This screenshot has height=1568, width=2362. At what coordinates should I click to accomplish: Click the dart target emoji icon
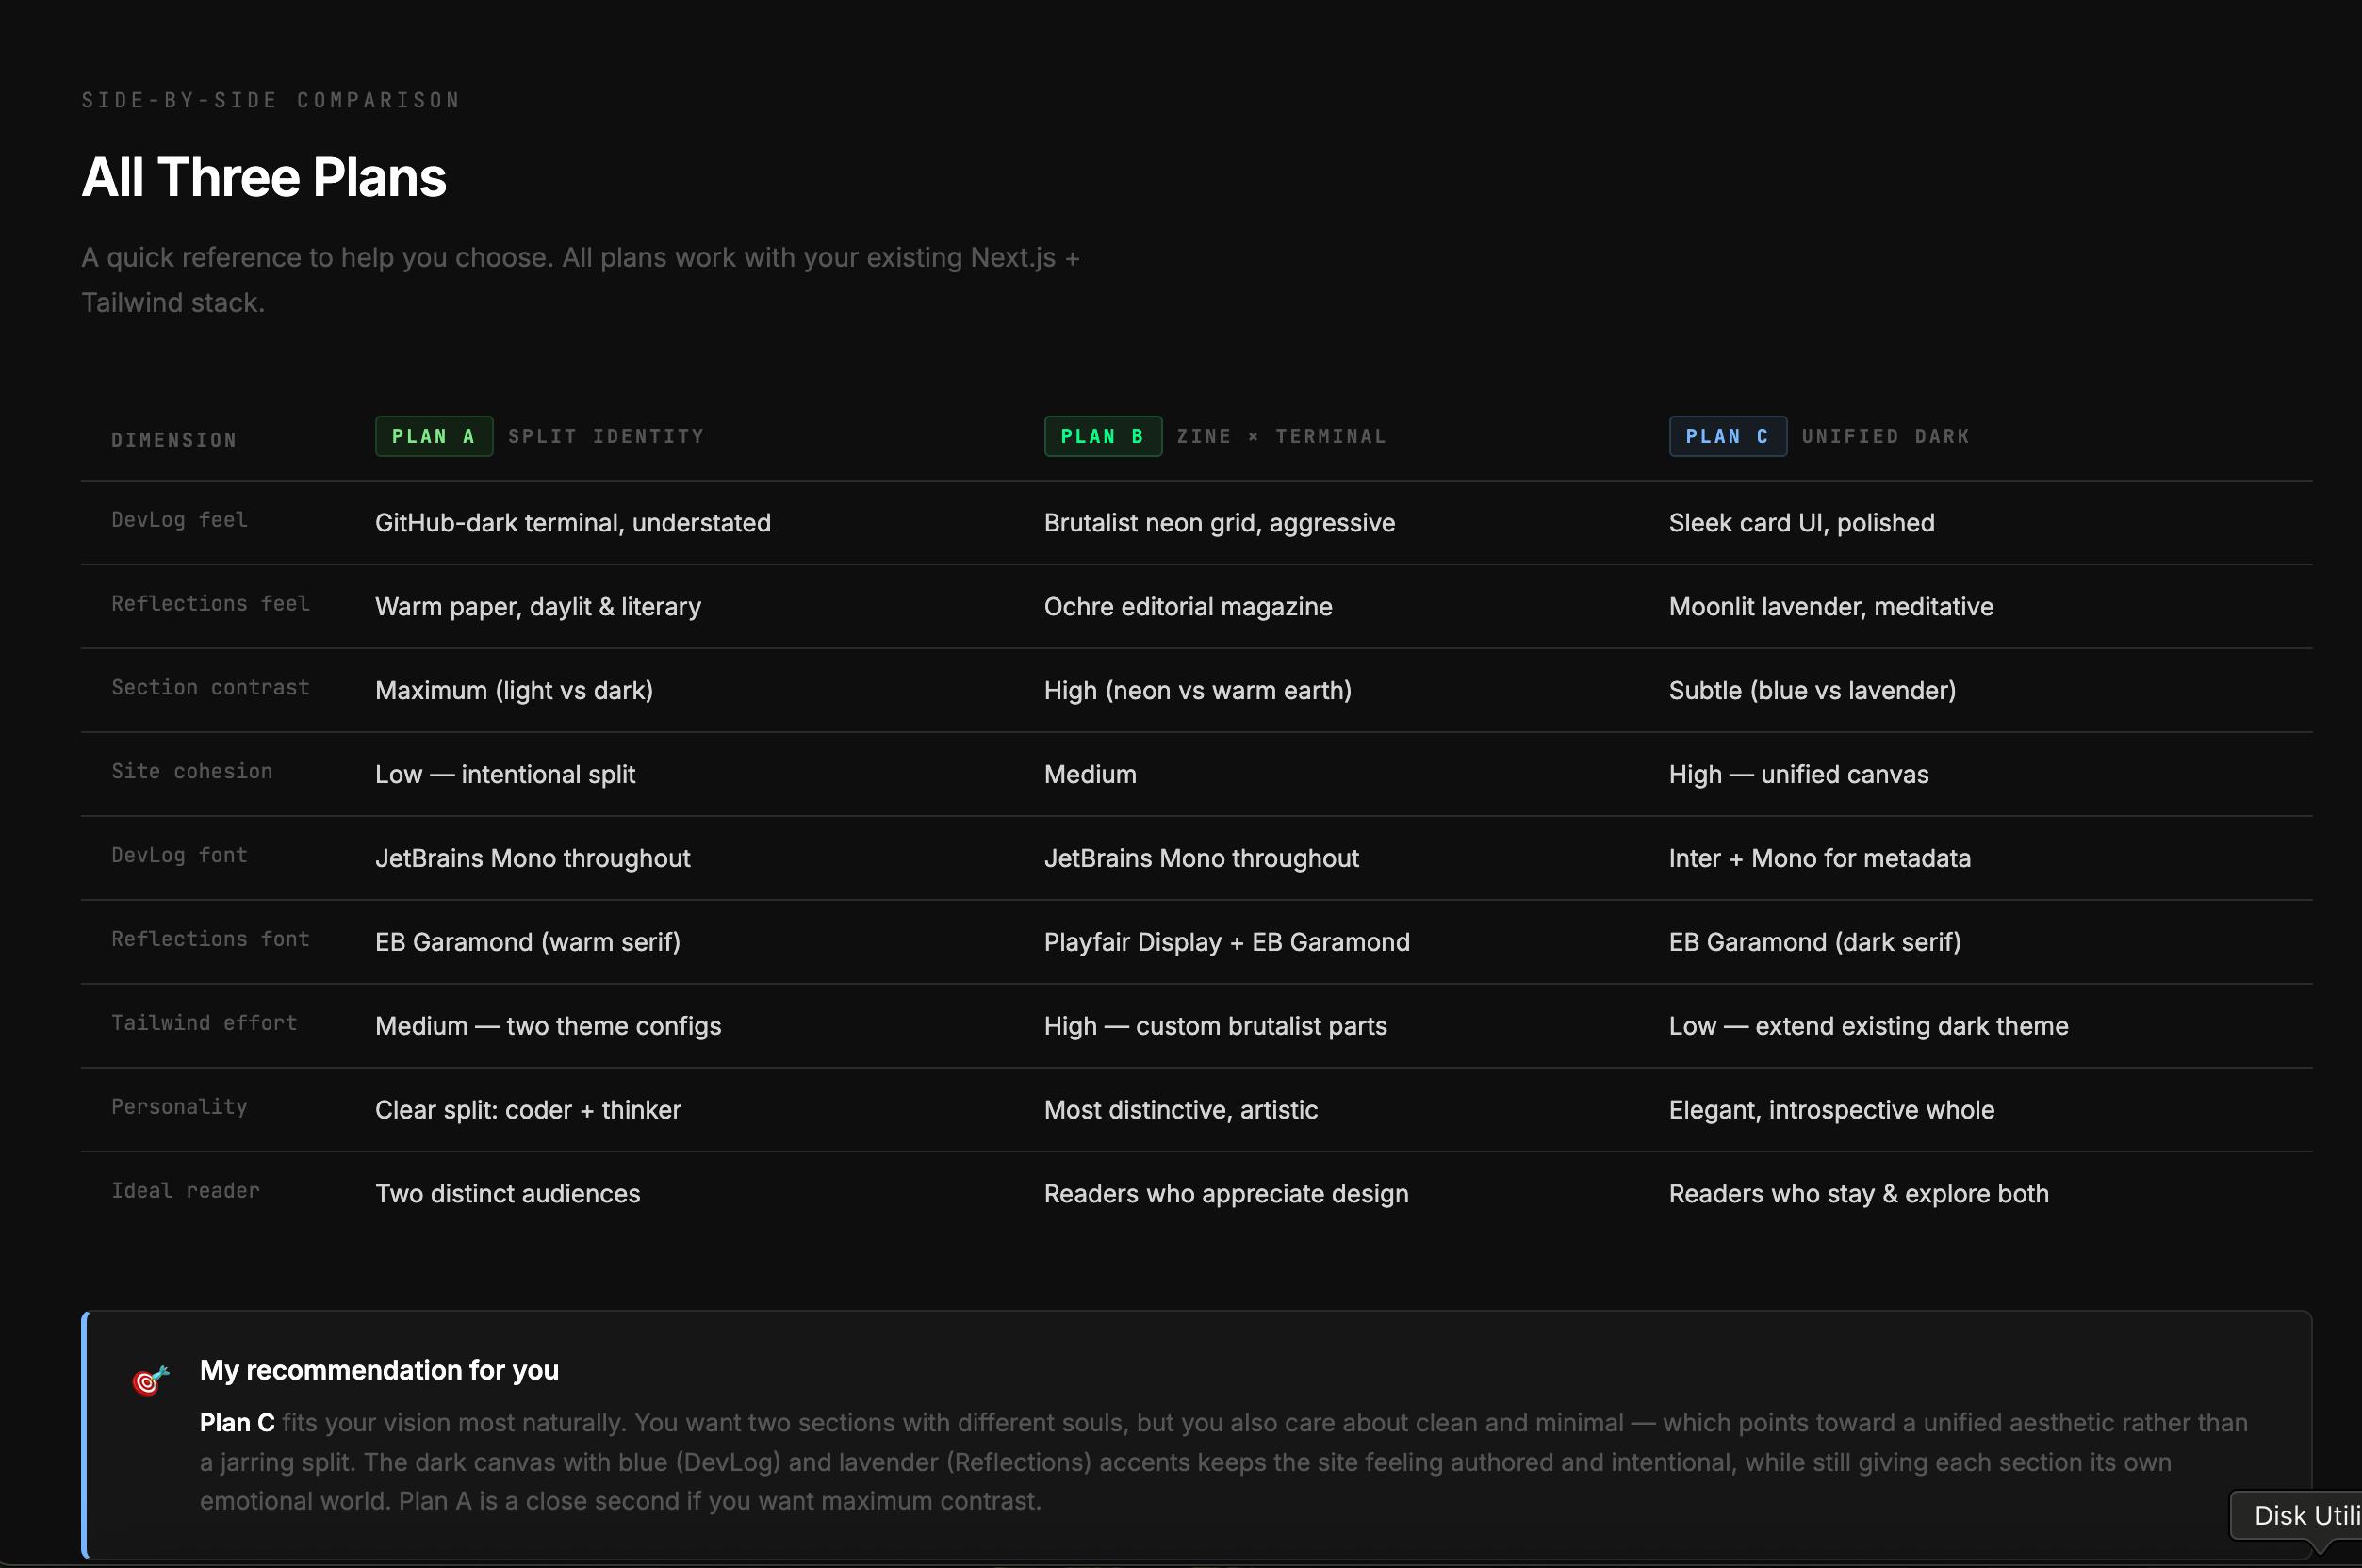150,1380
